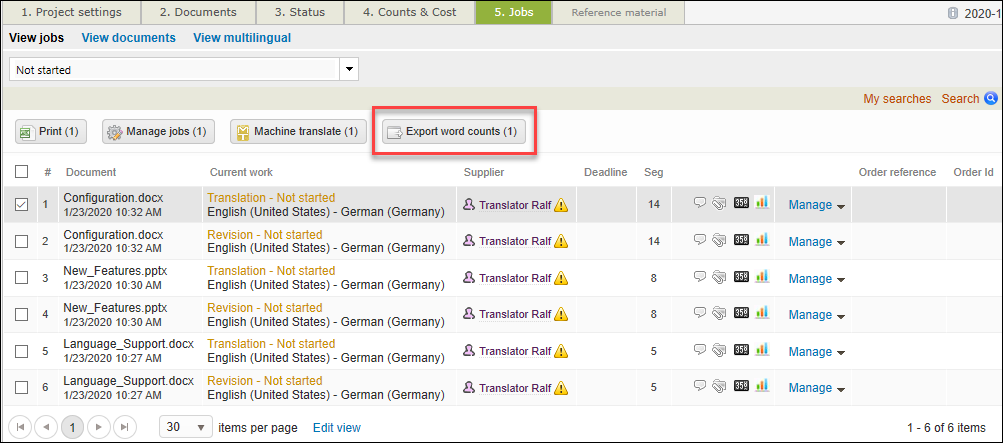Open the items per page dropdown
The height and width of the screenshot is (443, 1003).
tap(186, 427)
